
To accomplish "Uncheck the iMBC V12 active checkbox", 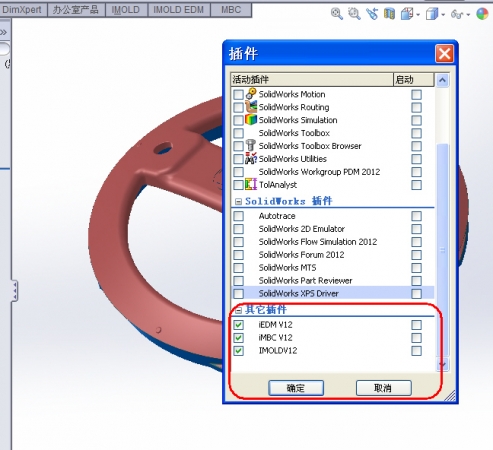I will pyautogui.click(x=238, y=338).
